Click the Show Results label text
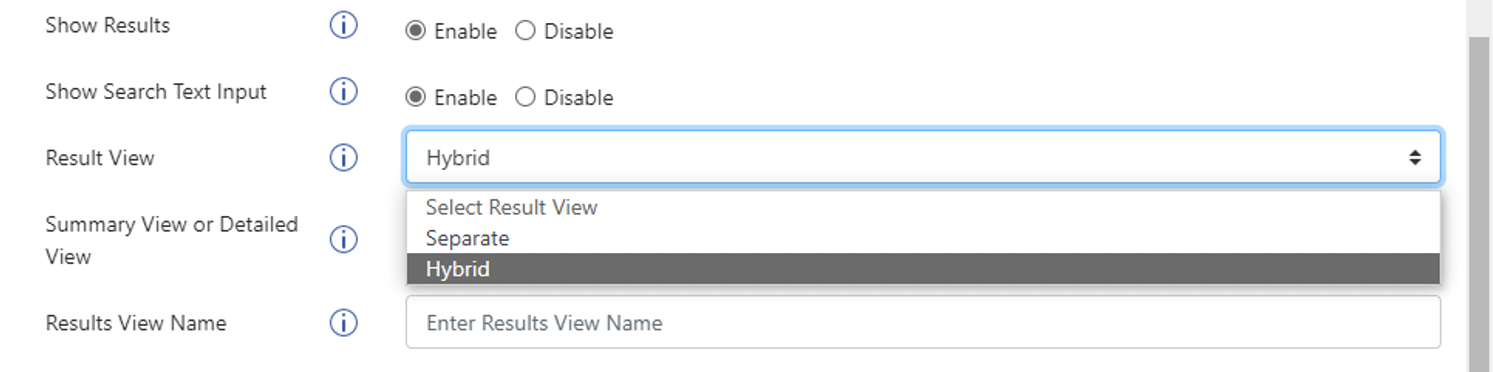1493x372 pixels. pyautogui.click(x=108, y=26)
